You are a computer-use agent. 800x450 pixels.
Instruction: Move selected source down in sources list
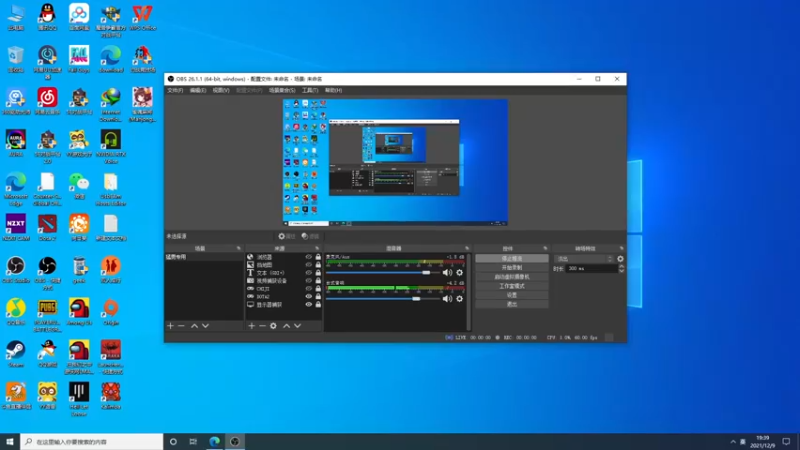297,326
